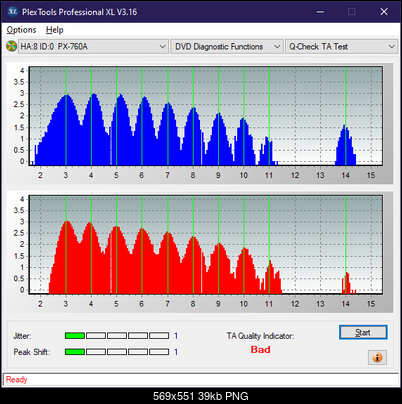Click the Start button
This screenshot has width=402, height=404.
click(363, 332)
